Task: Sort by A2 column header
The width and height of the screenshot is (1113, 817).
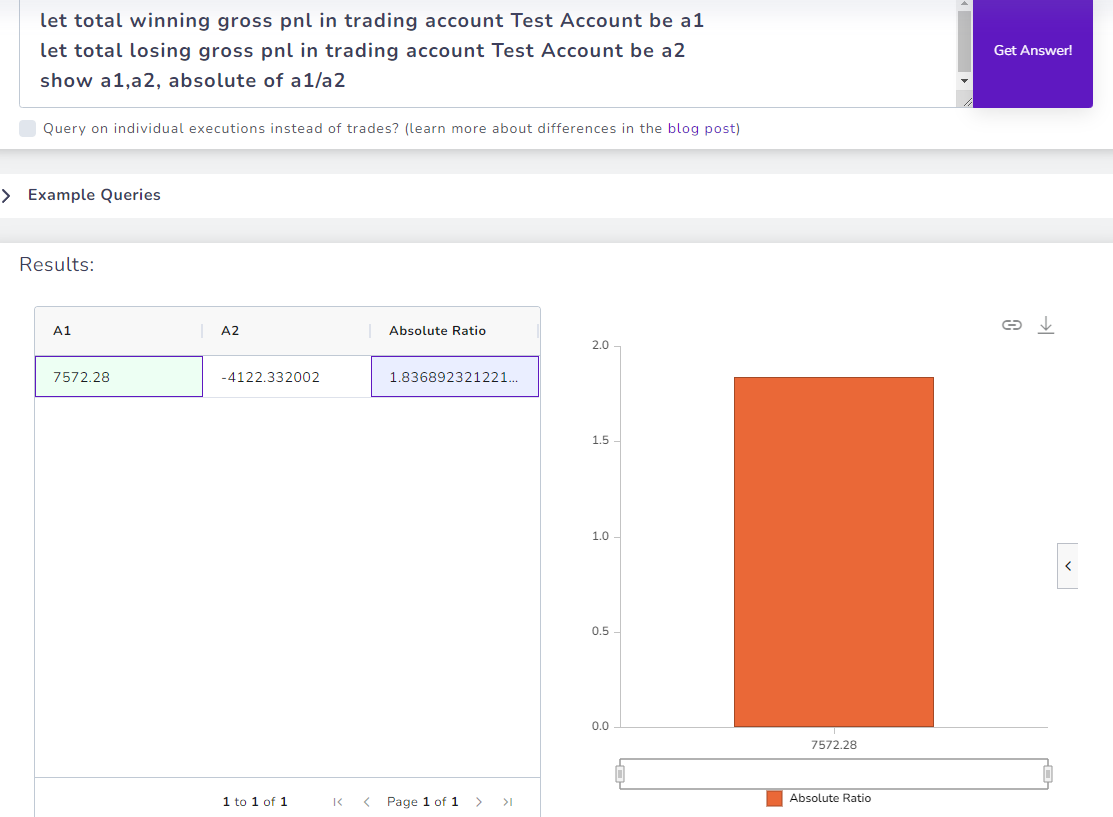Action: [x=230, y=331]
